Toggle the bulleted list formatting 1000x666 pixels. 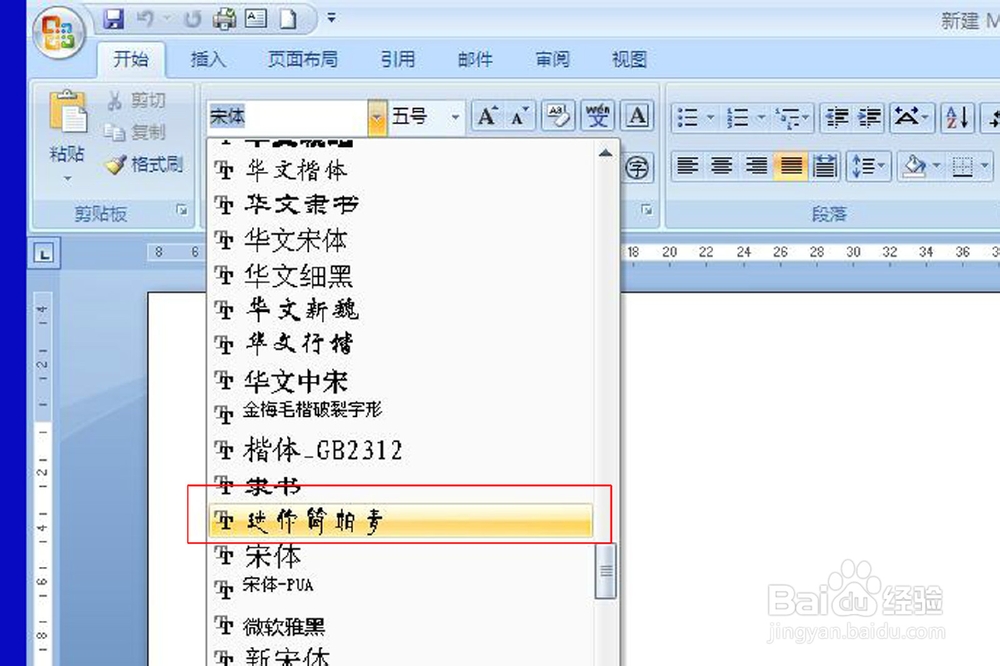(688, 115)
